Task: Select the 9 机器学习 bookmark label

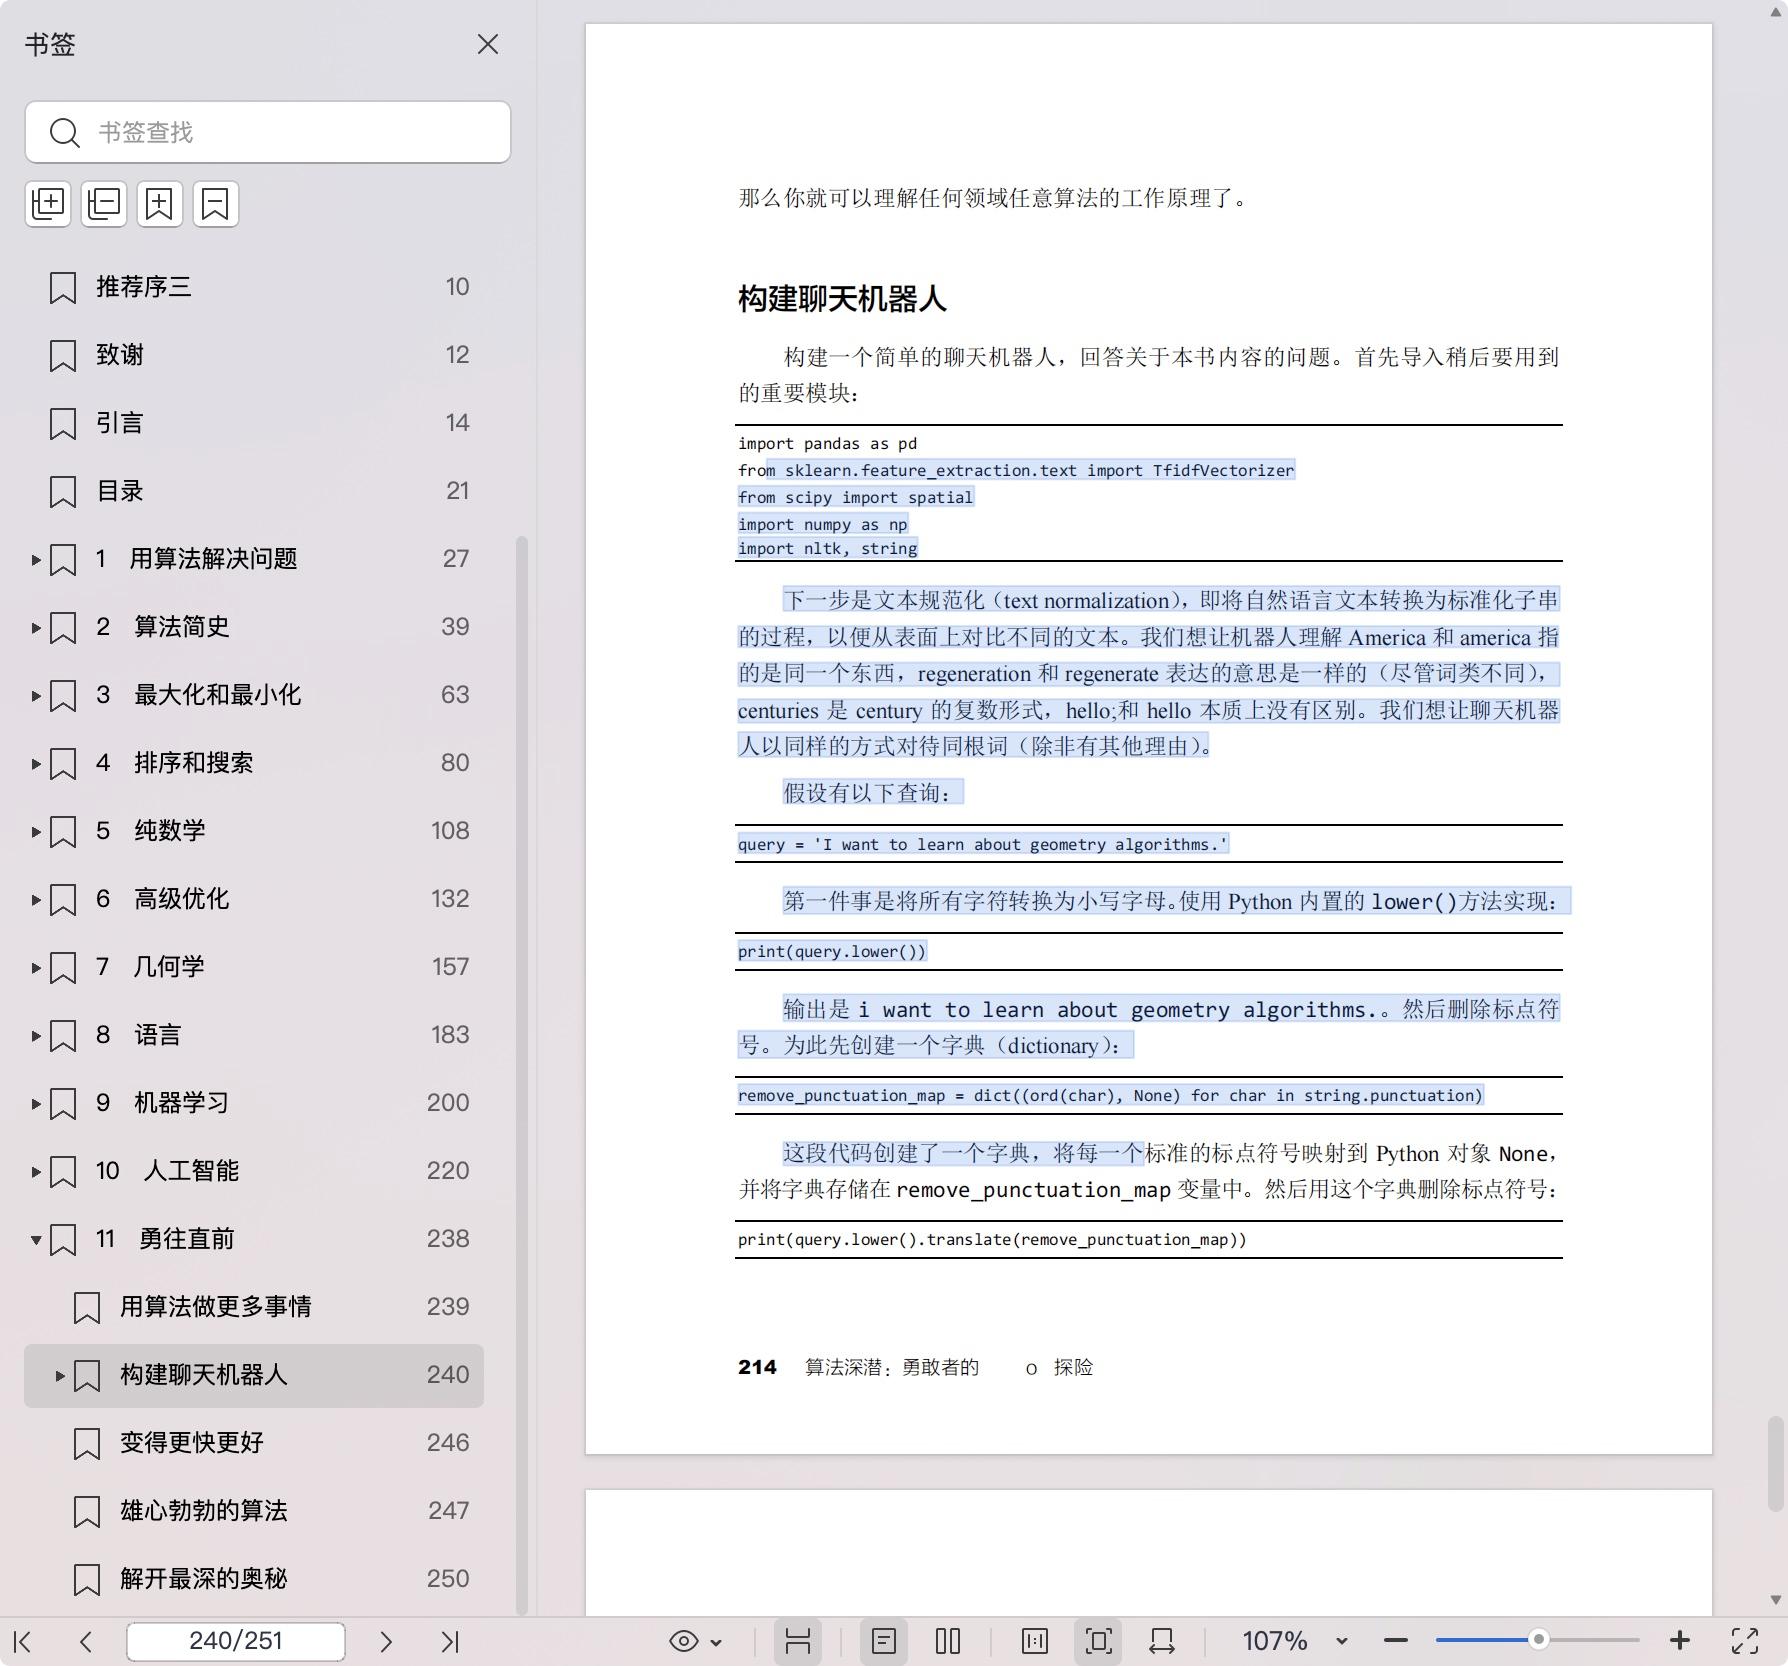Action: click(x=162, y=1103)
